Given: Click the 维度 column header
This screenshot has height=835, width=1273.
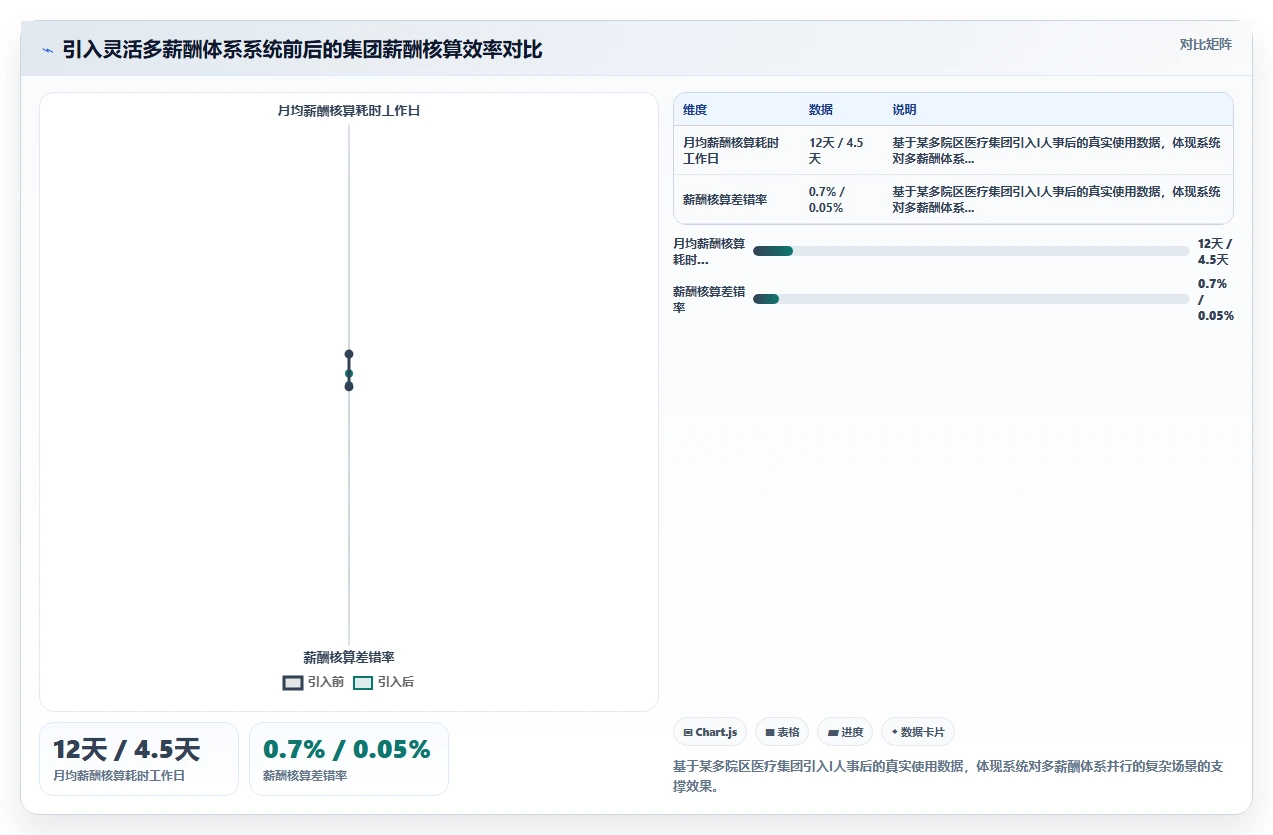Looking at the screenshot, I should point(695,110).
